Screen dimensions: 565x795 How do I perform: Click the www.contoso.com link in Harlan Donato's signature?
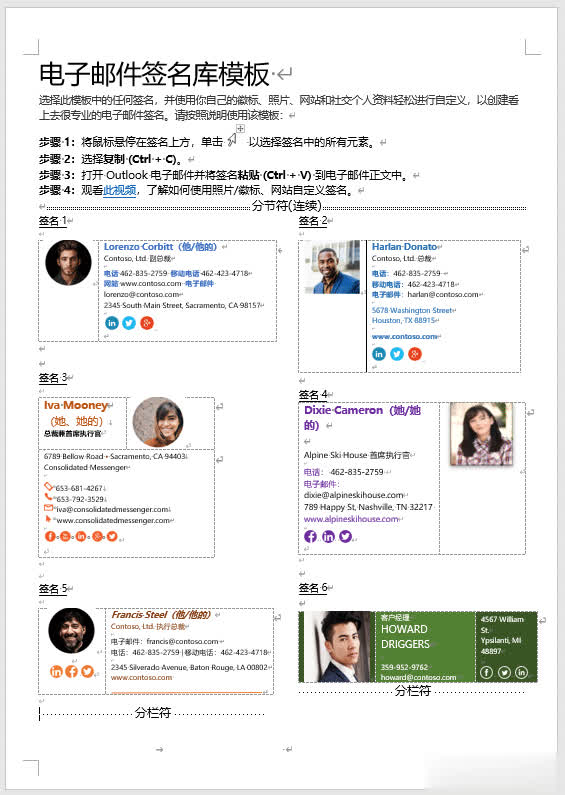404,336
